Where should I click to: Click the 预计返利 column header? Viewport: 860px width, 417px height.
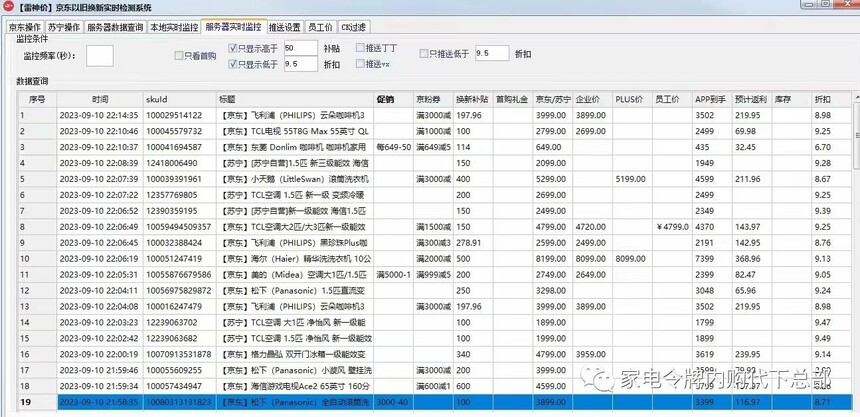pyautogui.click(x=752, y=99)
